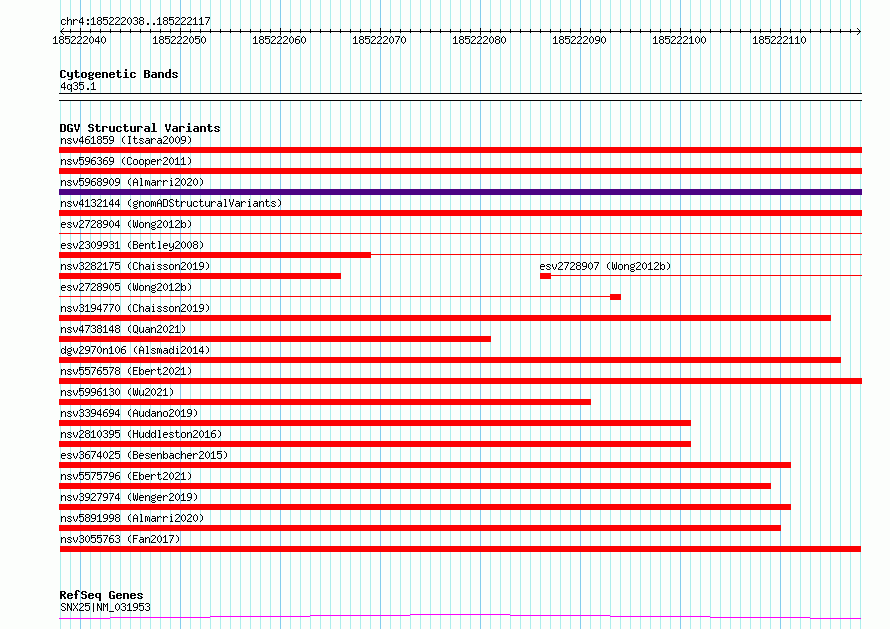890x629 pixels.
Task: Click ruler position 185222070
Action: click(379, 40)
